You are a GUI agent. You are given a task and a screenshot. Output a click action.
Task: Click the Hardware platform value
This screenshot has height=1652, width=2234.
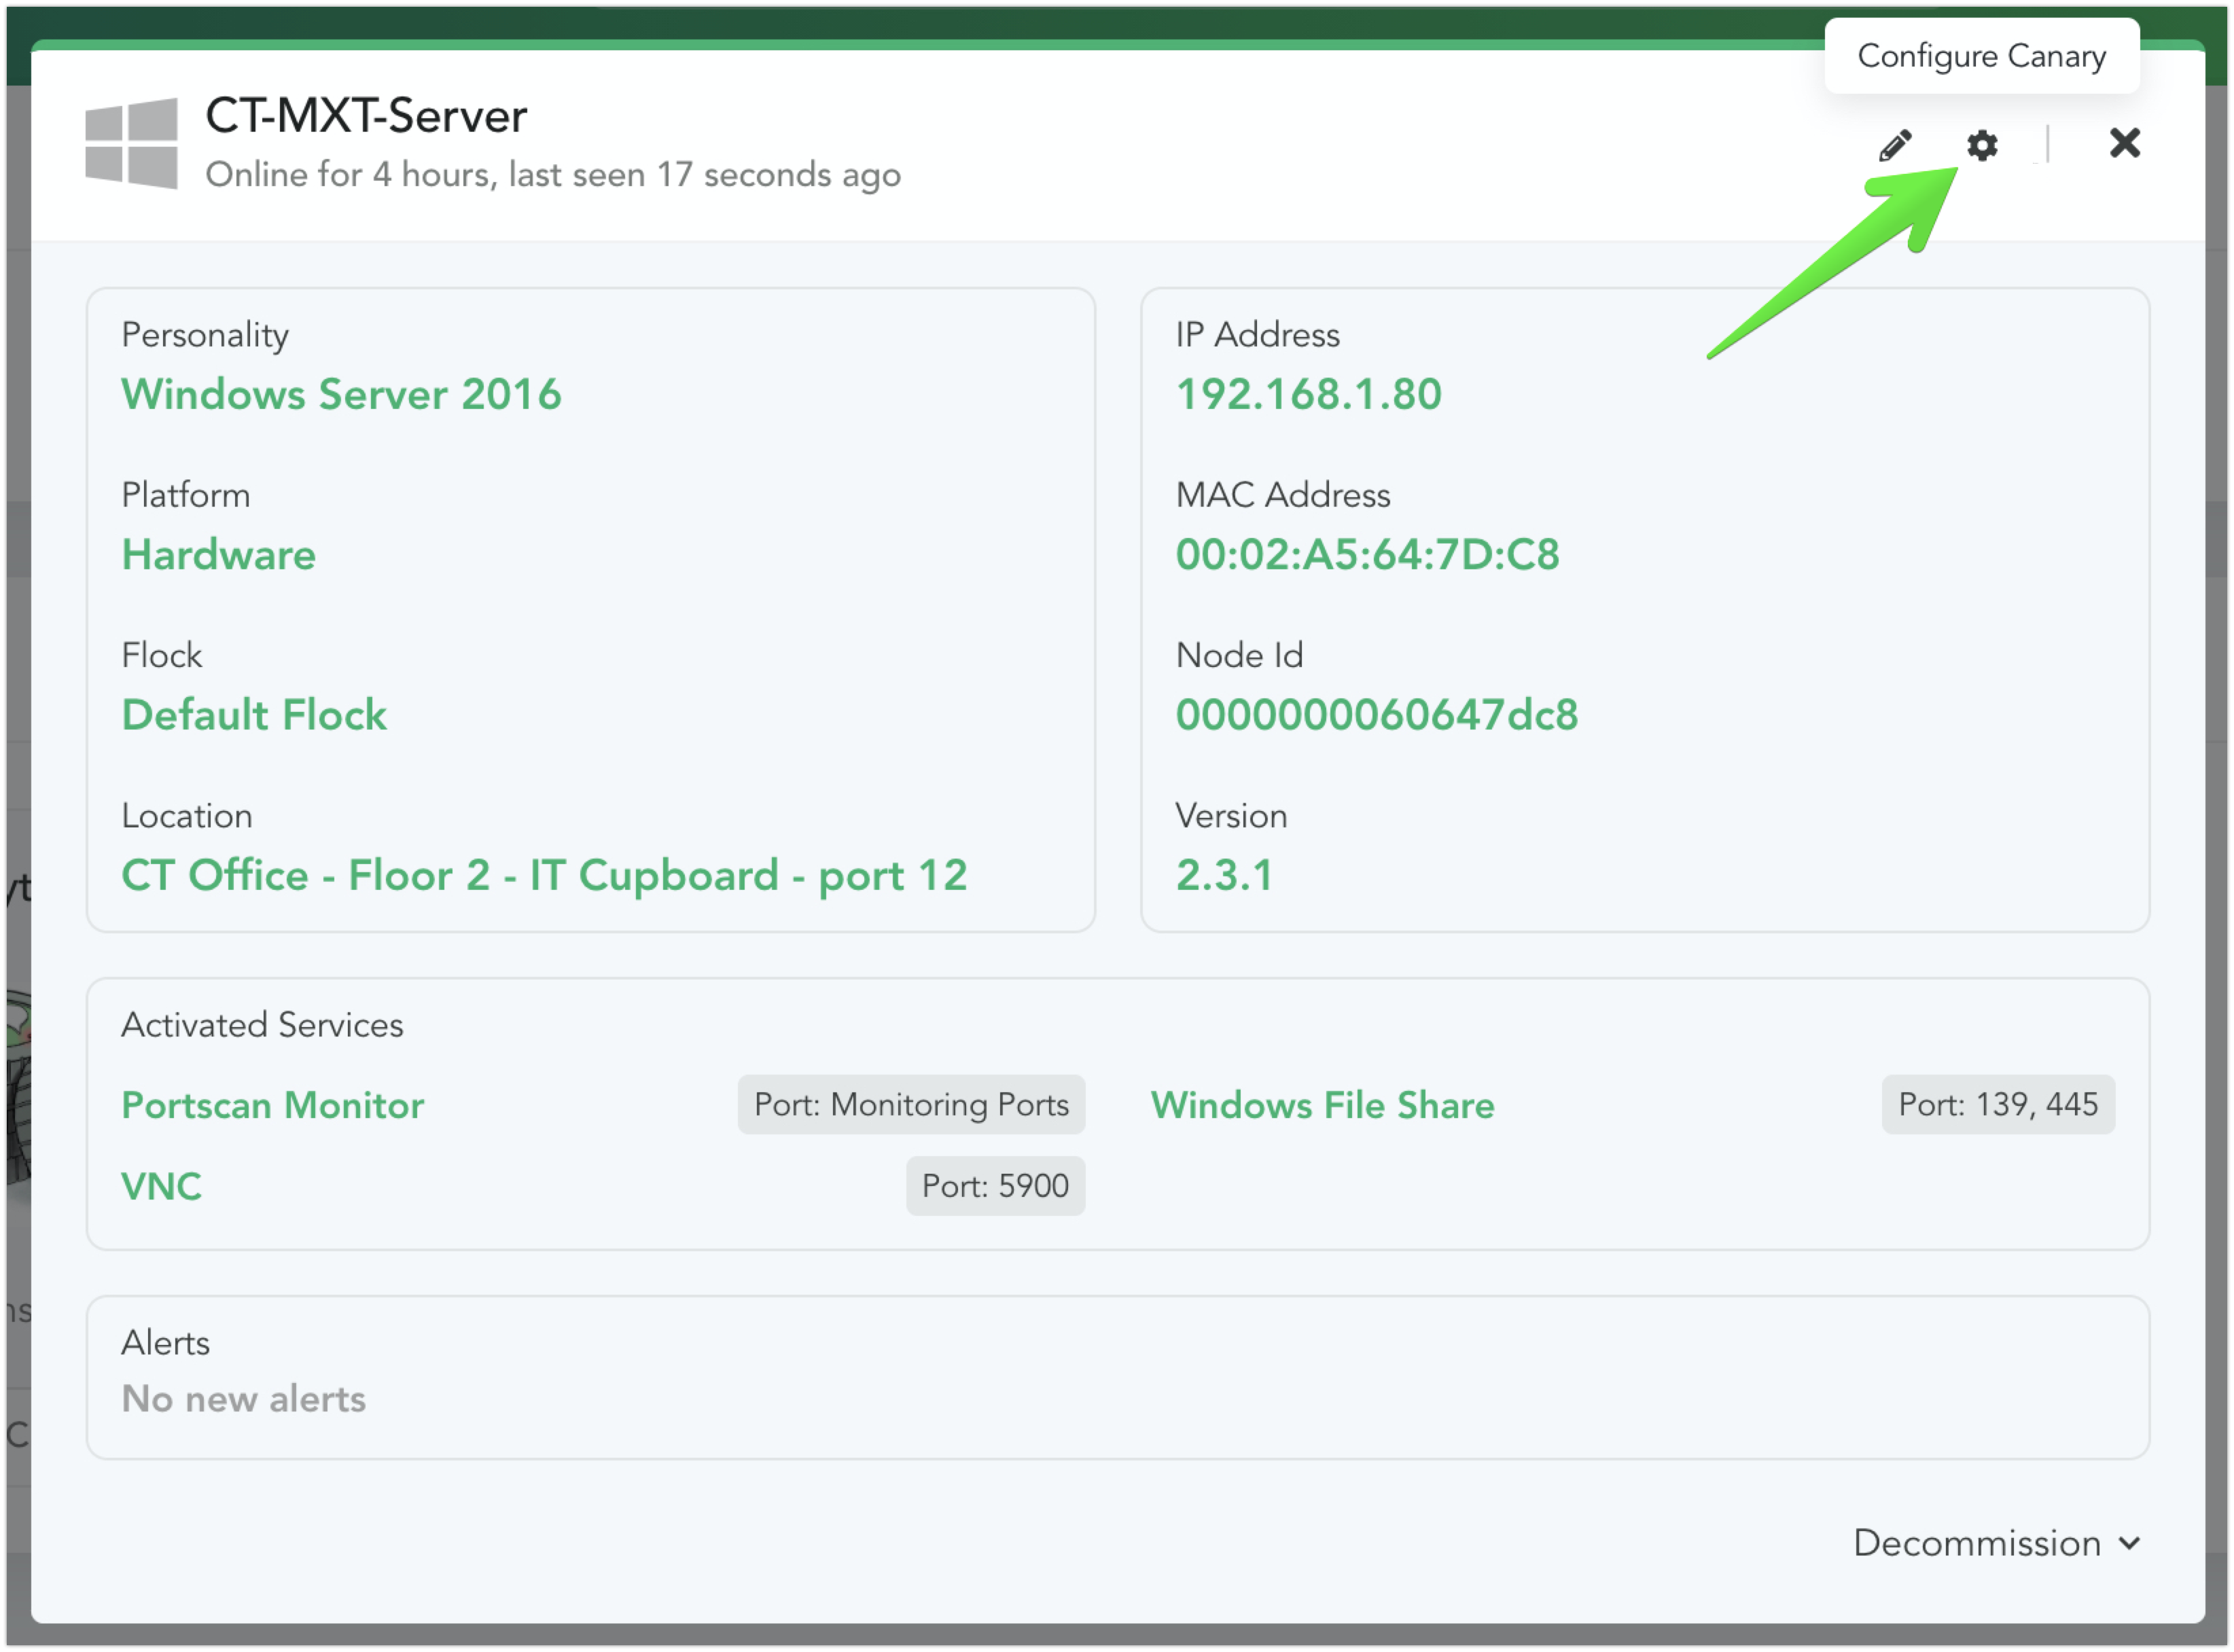218,554
